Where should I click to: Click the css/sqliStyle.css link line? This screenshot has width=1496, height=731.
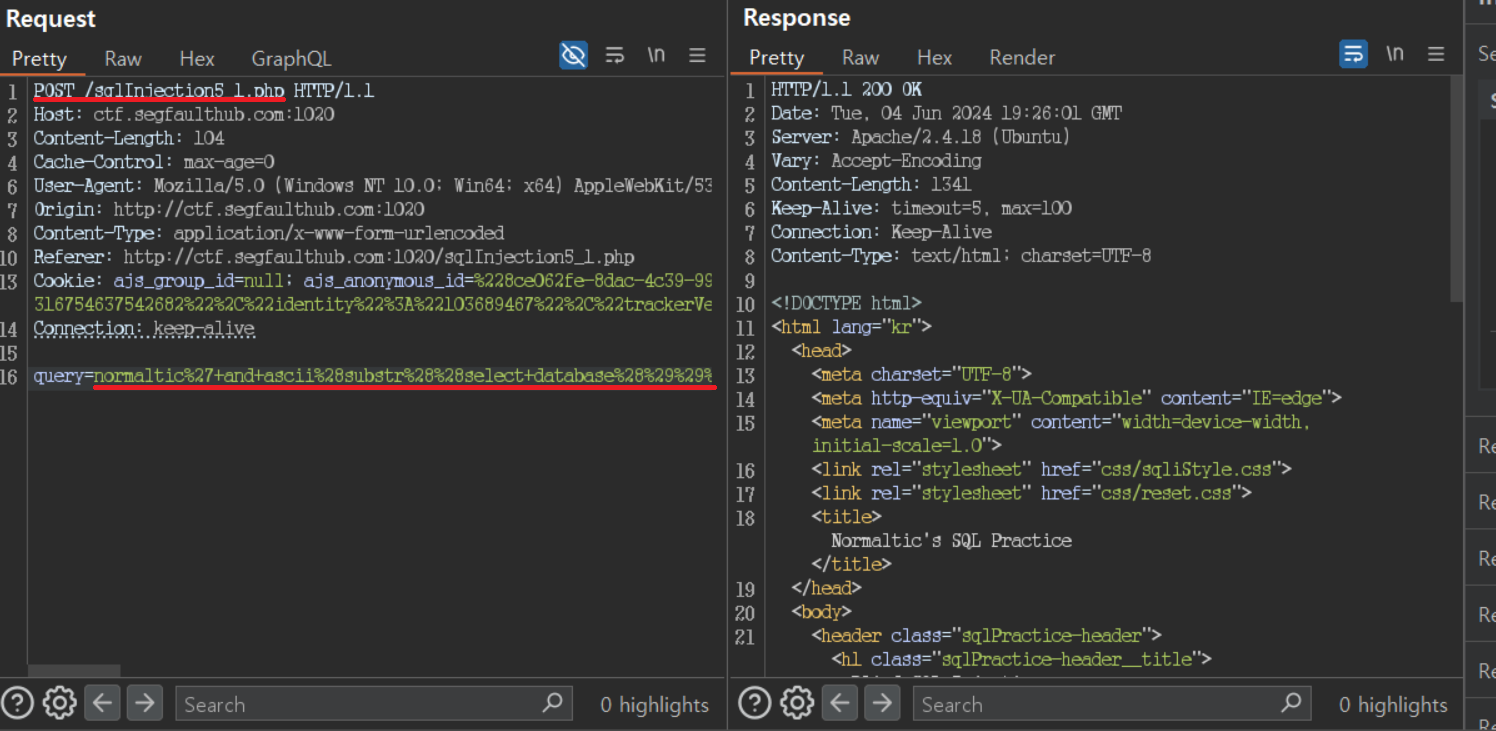[1052, 469]
